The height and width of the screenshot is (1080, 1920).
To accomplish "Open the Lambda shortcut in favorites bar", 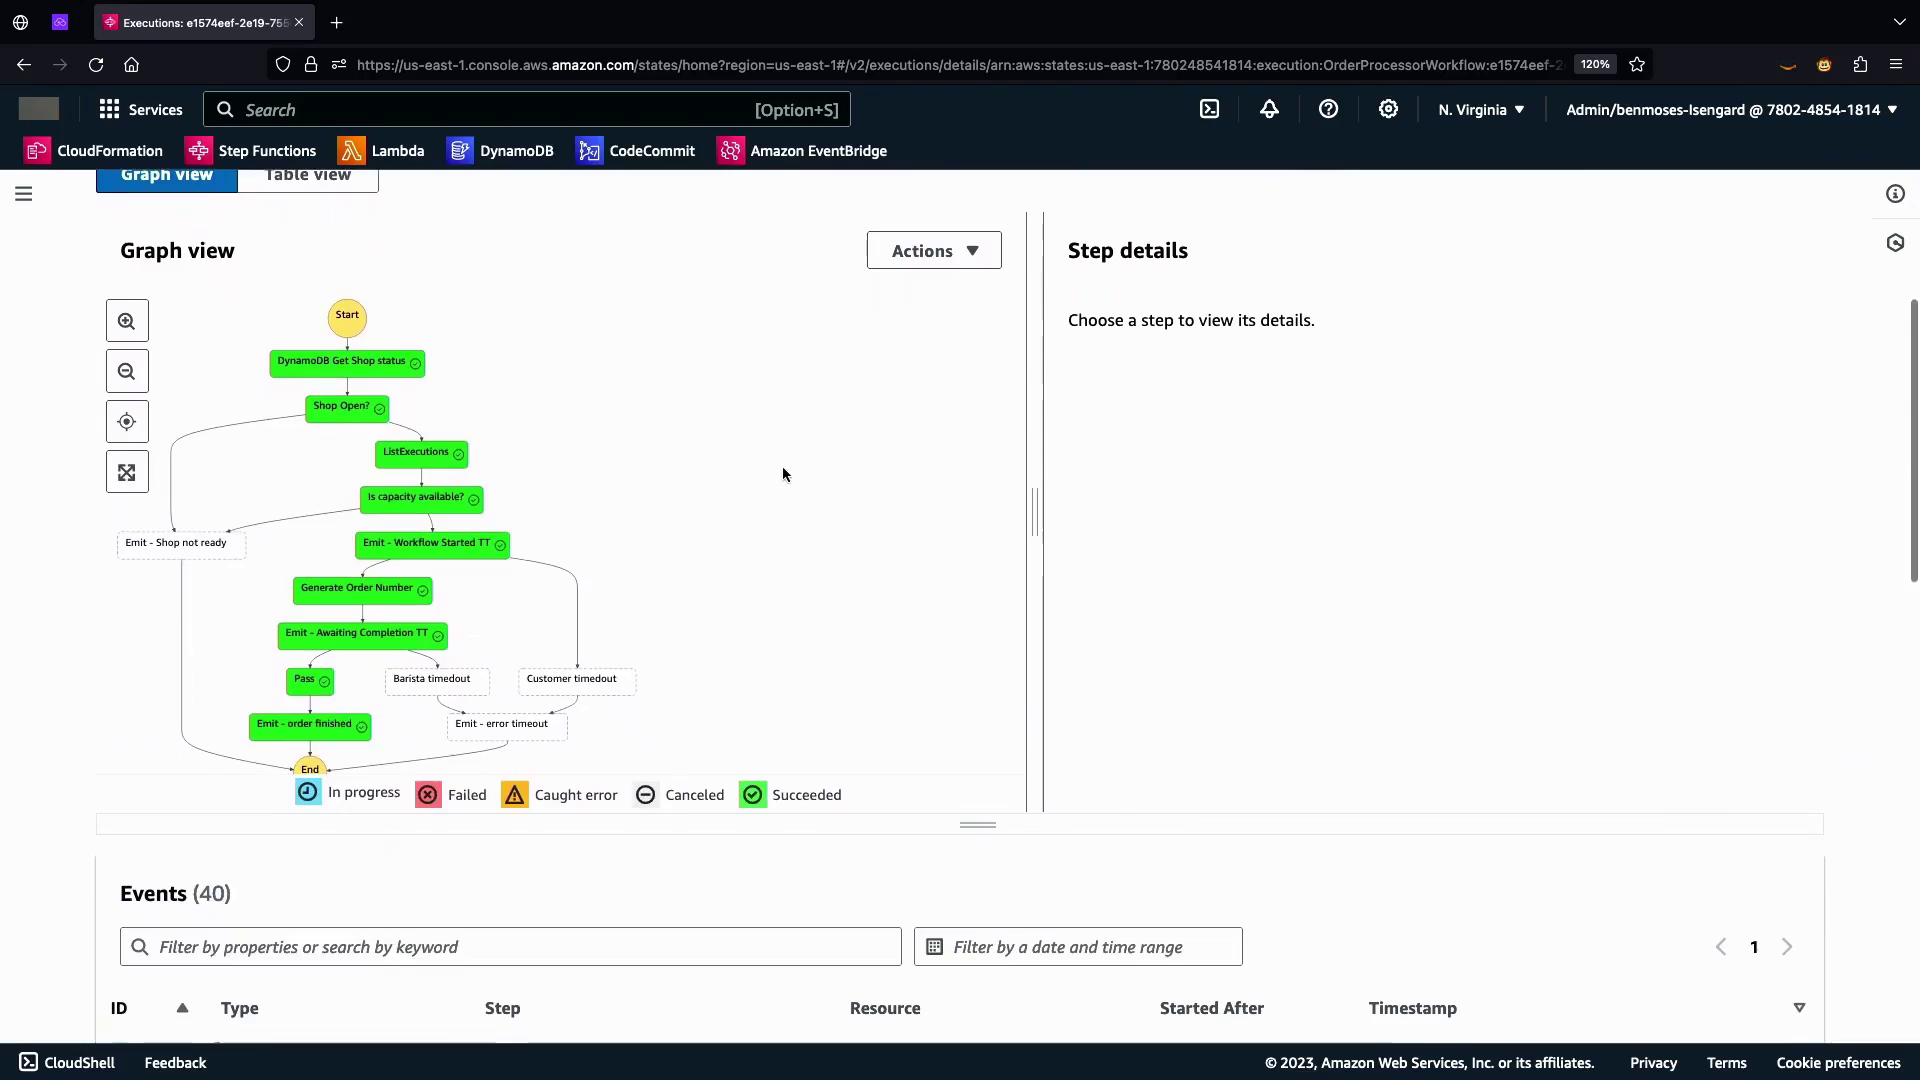I will [381, 151].
